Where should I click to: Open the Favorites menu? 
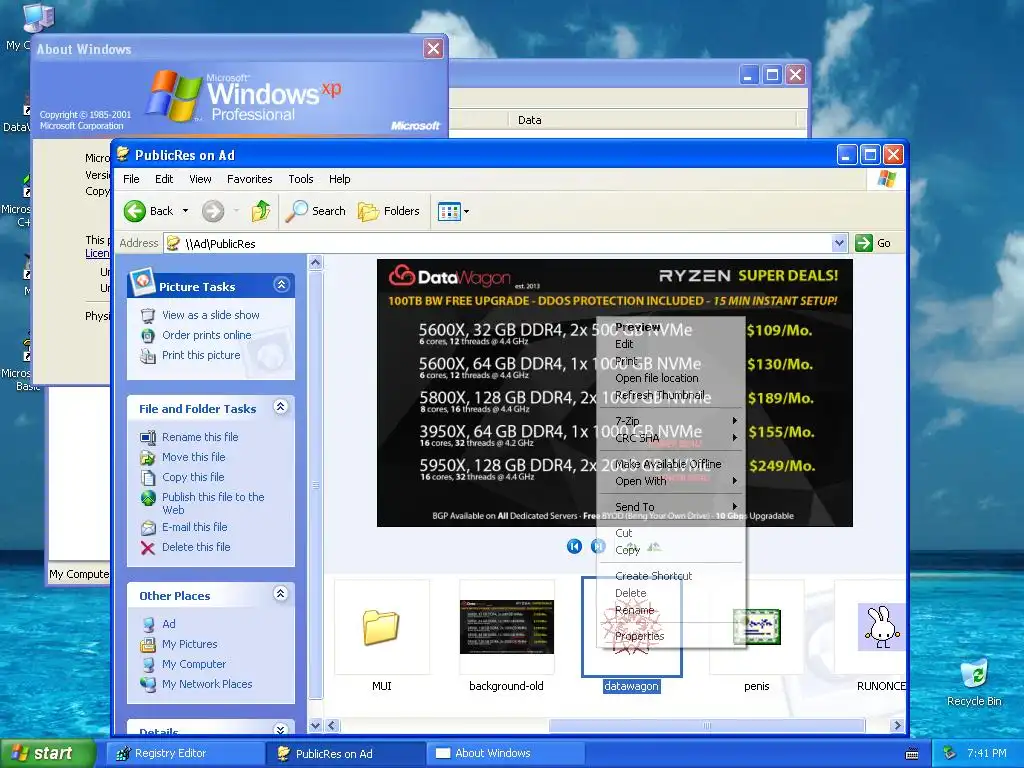(x=249, y=179)
